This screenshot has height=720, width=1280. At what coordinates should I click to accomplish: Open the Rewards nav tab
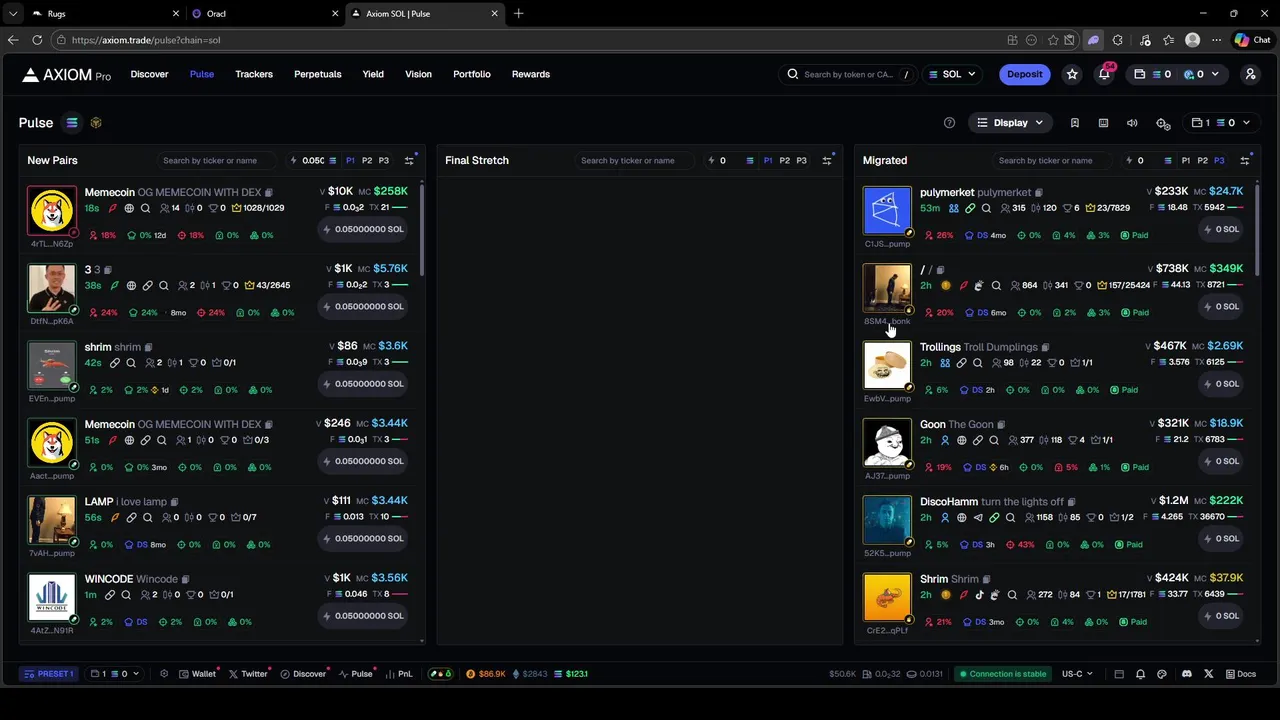(x=531, y=74)
